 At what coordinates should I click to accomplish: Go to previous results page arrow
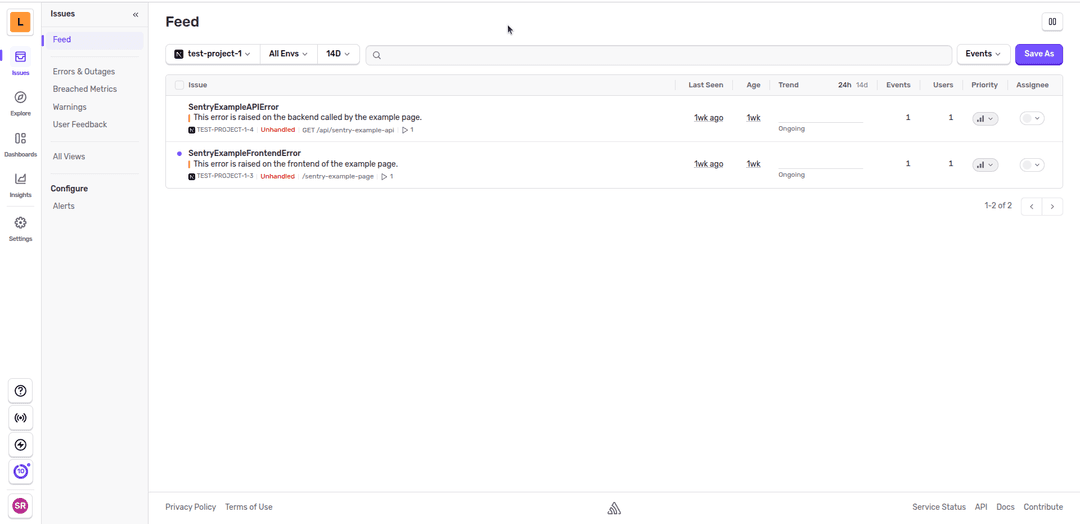pyautogui.click(x=1031, y=206)
